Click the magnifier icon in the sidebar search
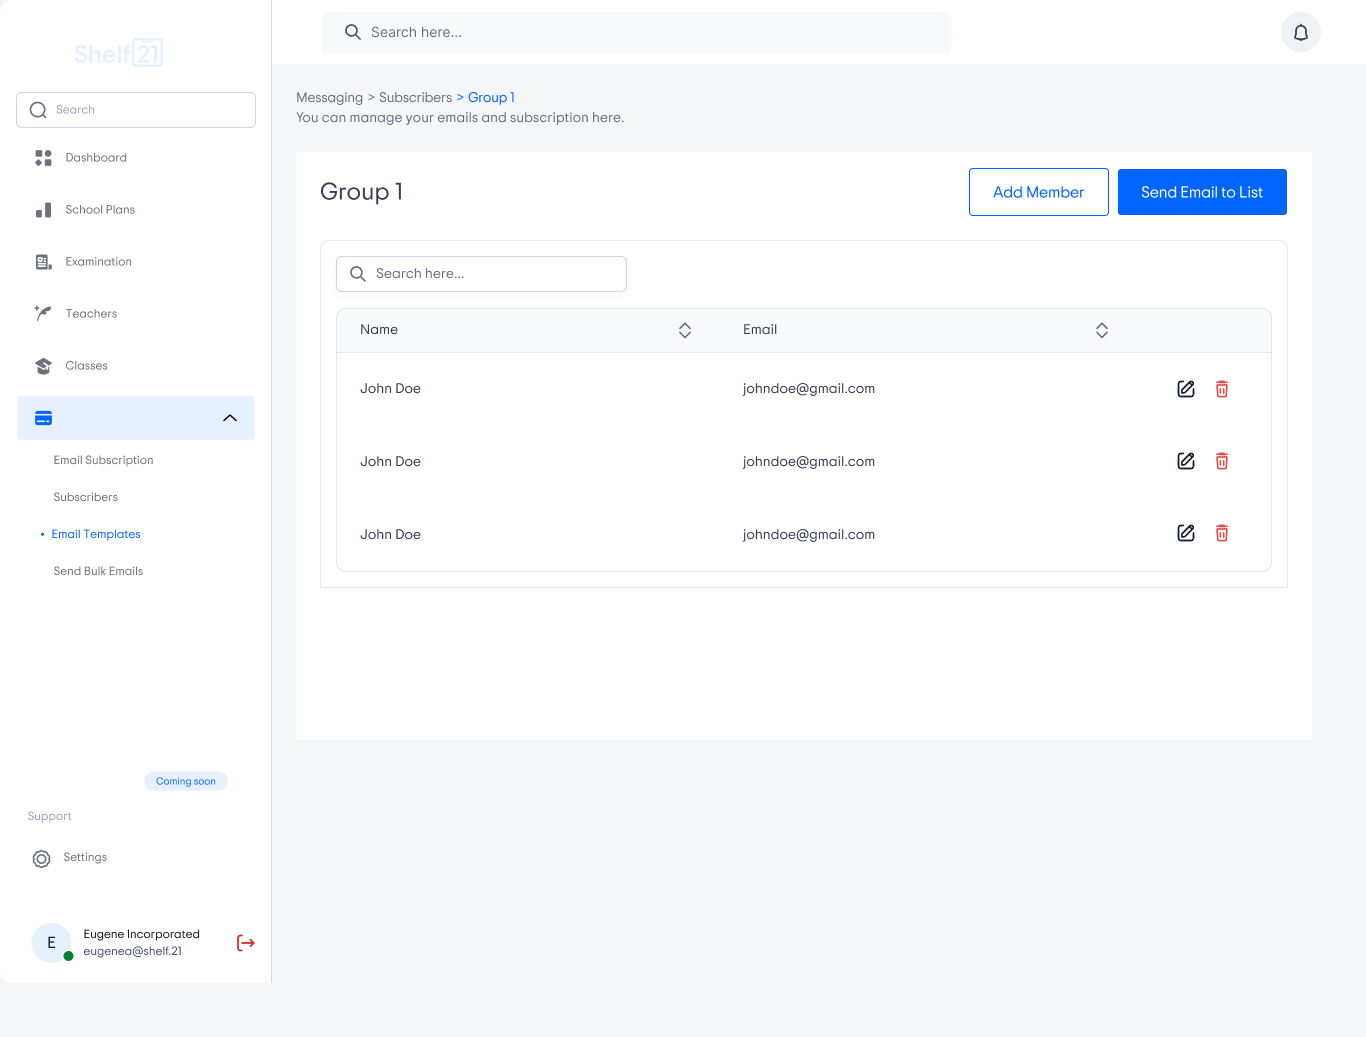Screen dimensions: 1366x1037 coord(38,110)
